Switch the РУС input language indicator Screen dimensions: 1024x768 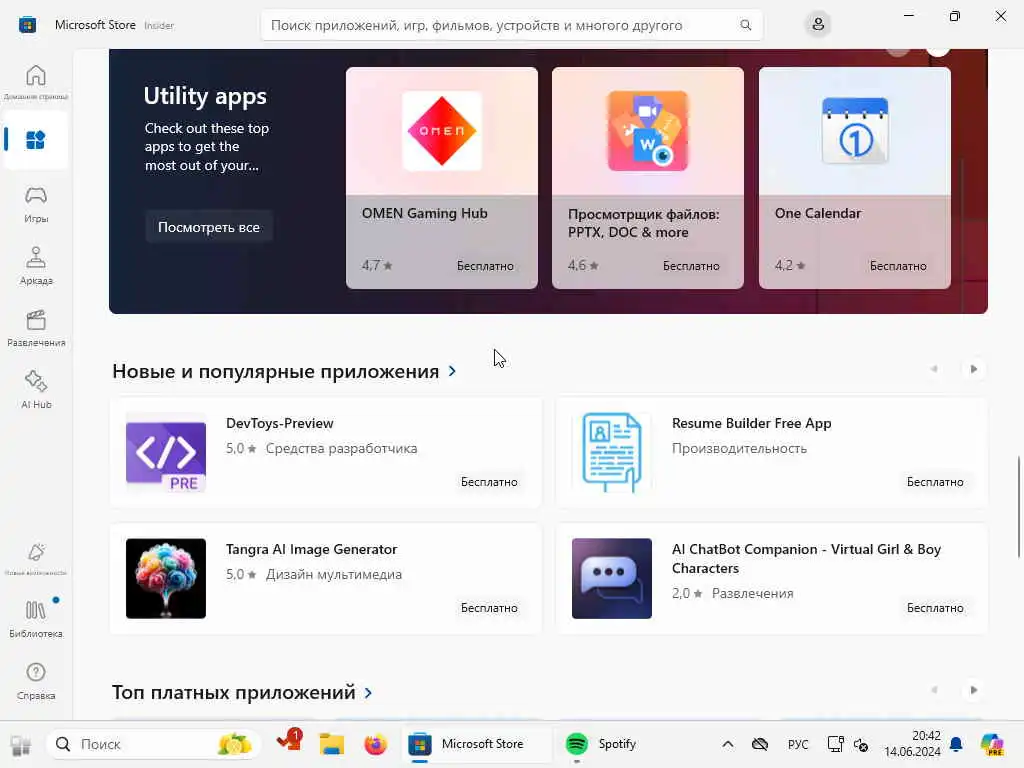(x=797, y=744)
